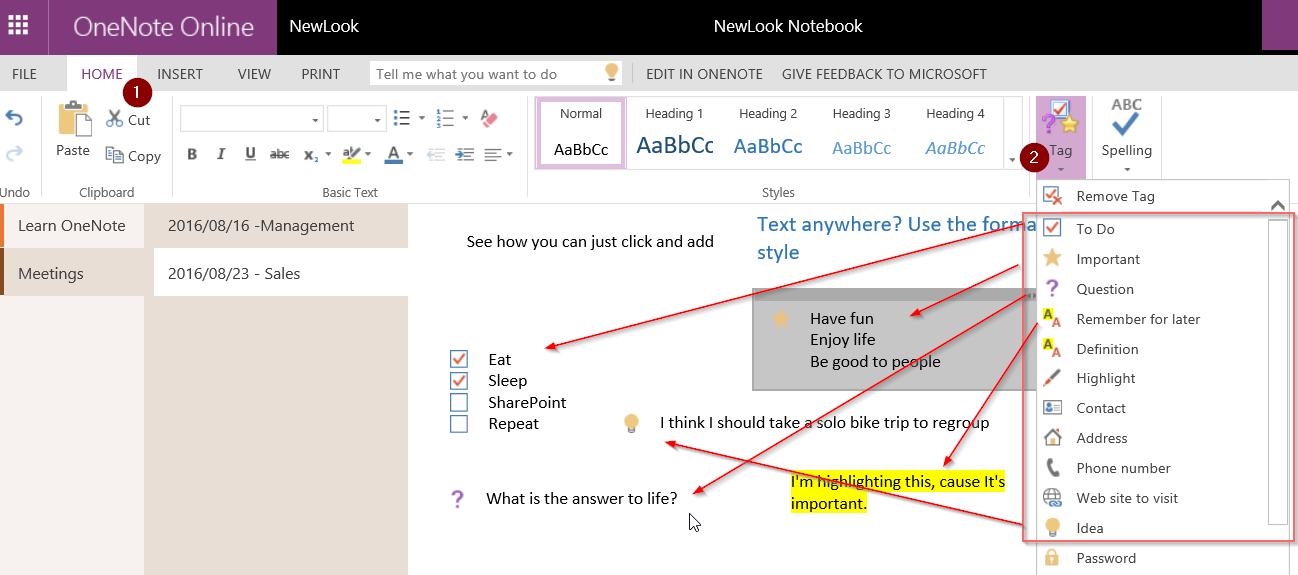Run the Spelling check tool

tap(1126, 131)
